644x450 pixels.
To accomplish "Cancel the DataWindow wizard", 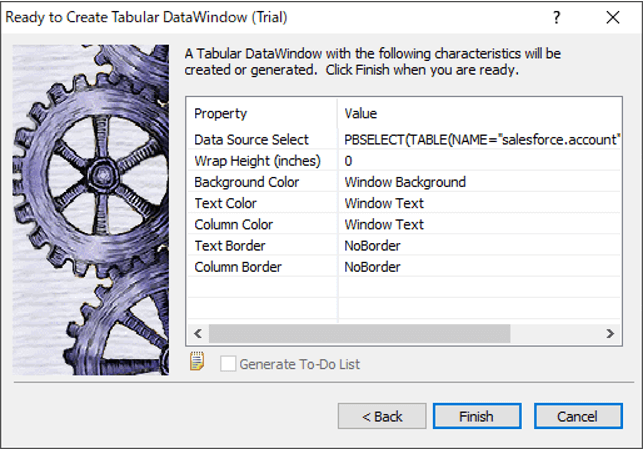I will pyautogui.click(x=578, y=416).
